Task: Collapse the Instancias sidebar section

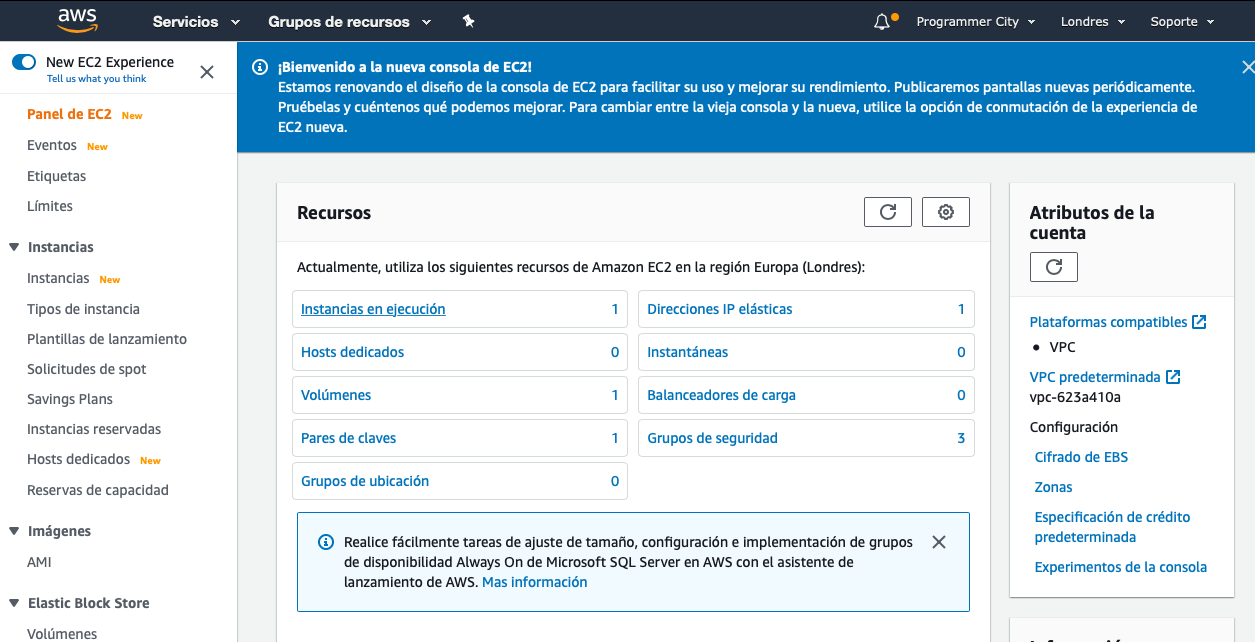Action: coord(14,247)
